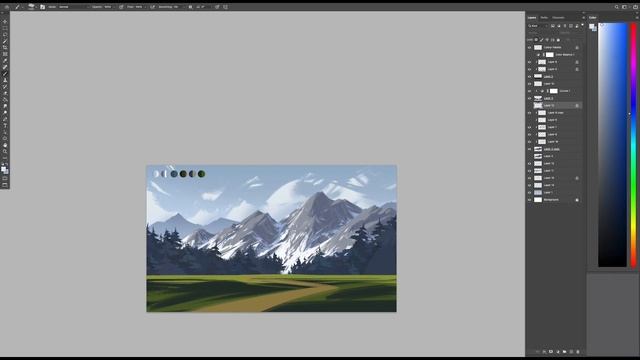Select the Move tool
The image size is (640, 360).
5,21
